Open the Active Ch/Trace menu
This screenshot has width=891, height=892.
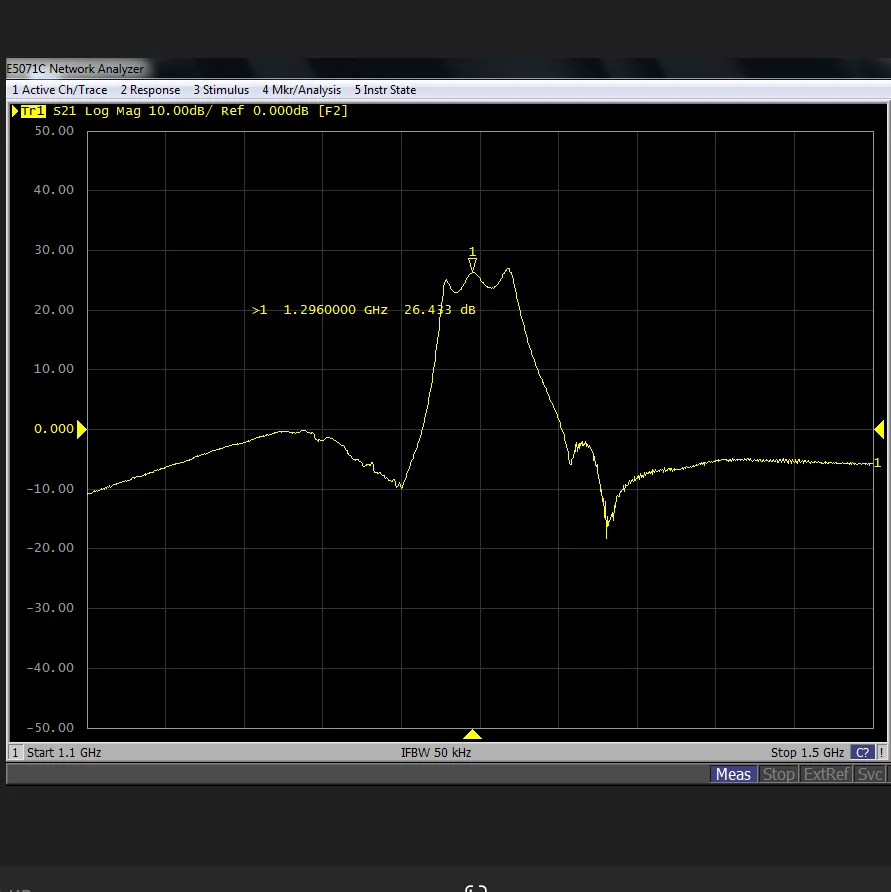(59, 90)
